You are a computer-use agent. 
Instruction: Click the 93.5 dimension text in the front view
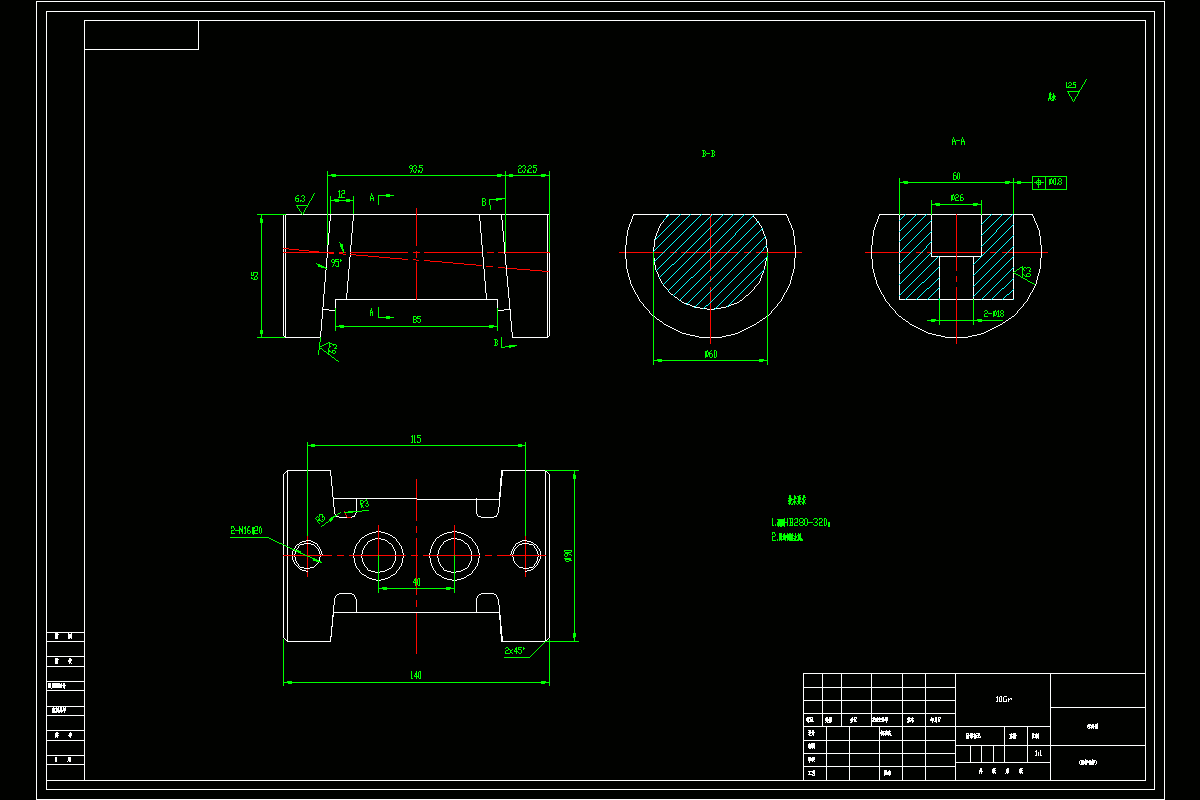pos(416,170)
